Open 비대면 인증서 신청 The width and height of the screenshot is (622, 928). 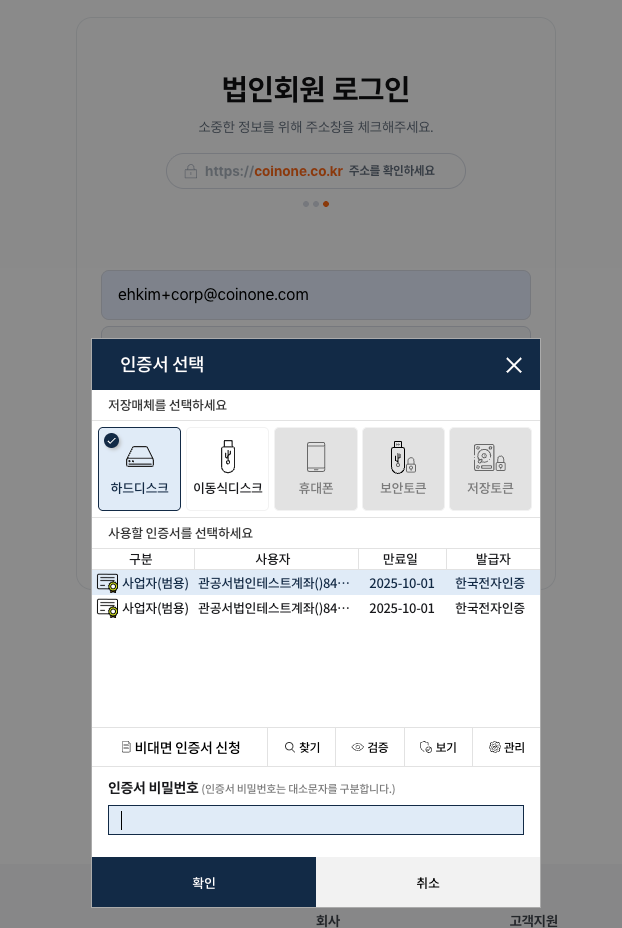pos(180,747)
